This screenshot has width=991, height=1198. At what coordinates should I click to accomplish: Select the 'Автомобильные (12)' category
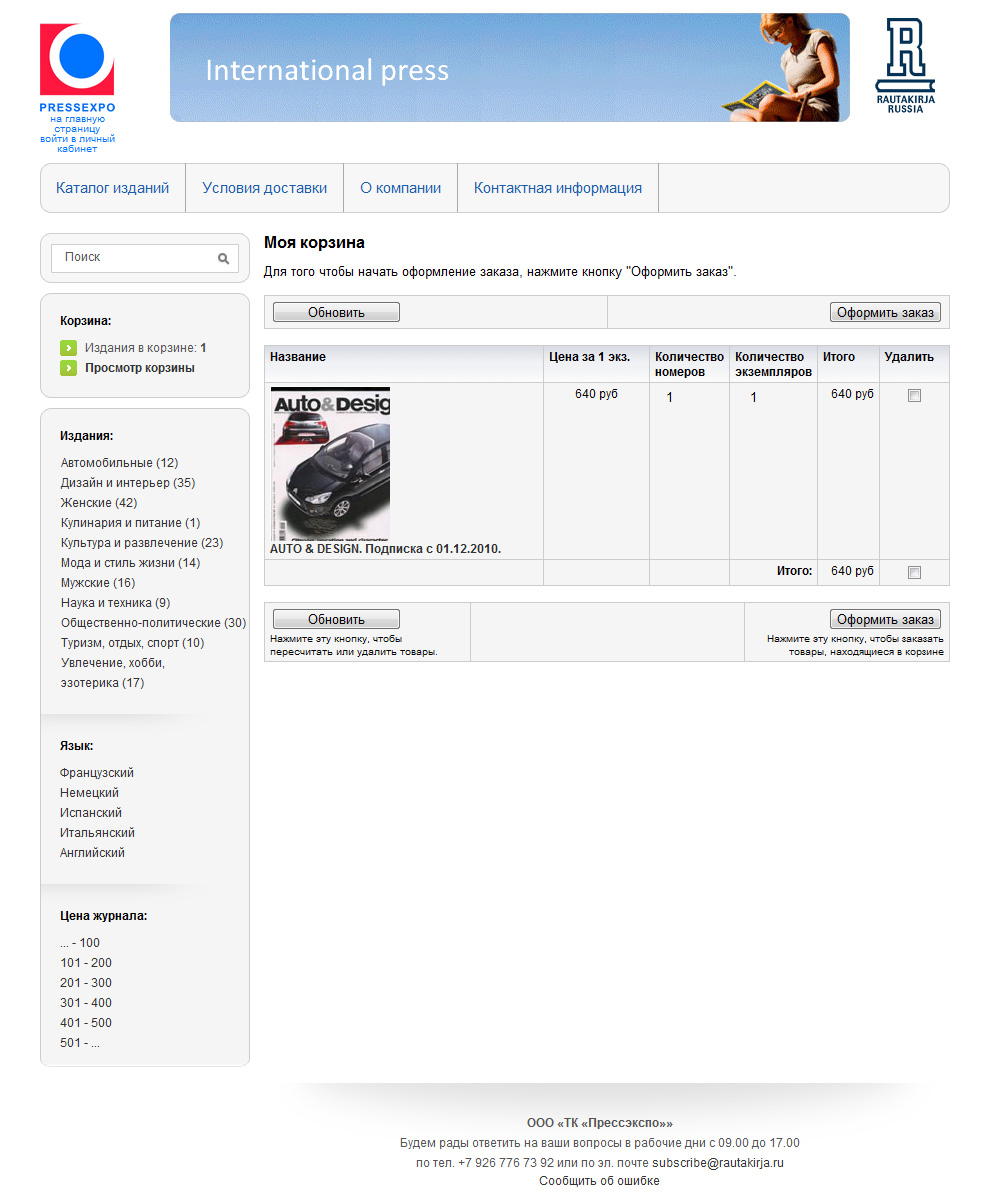coord(119,463)
